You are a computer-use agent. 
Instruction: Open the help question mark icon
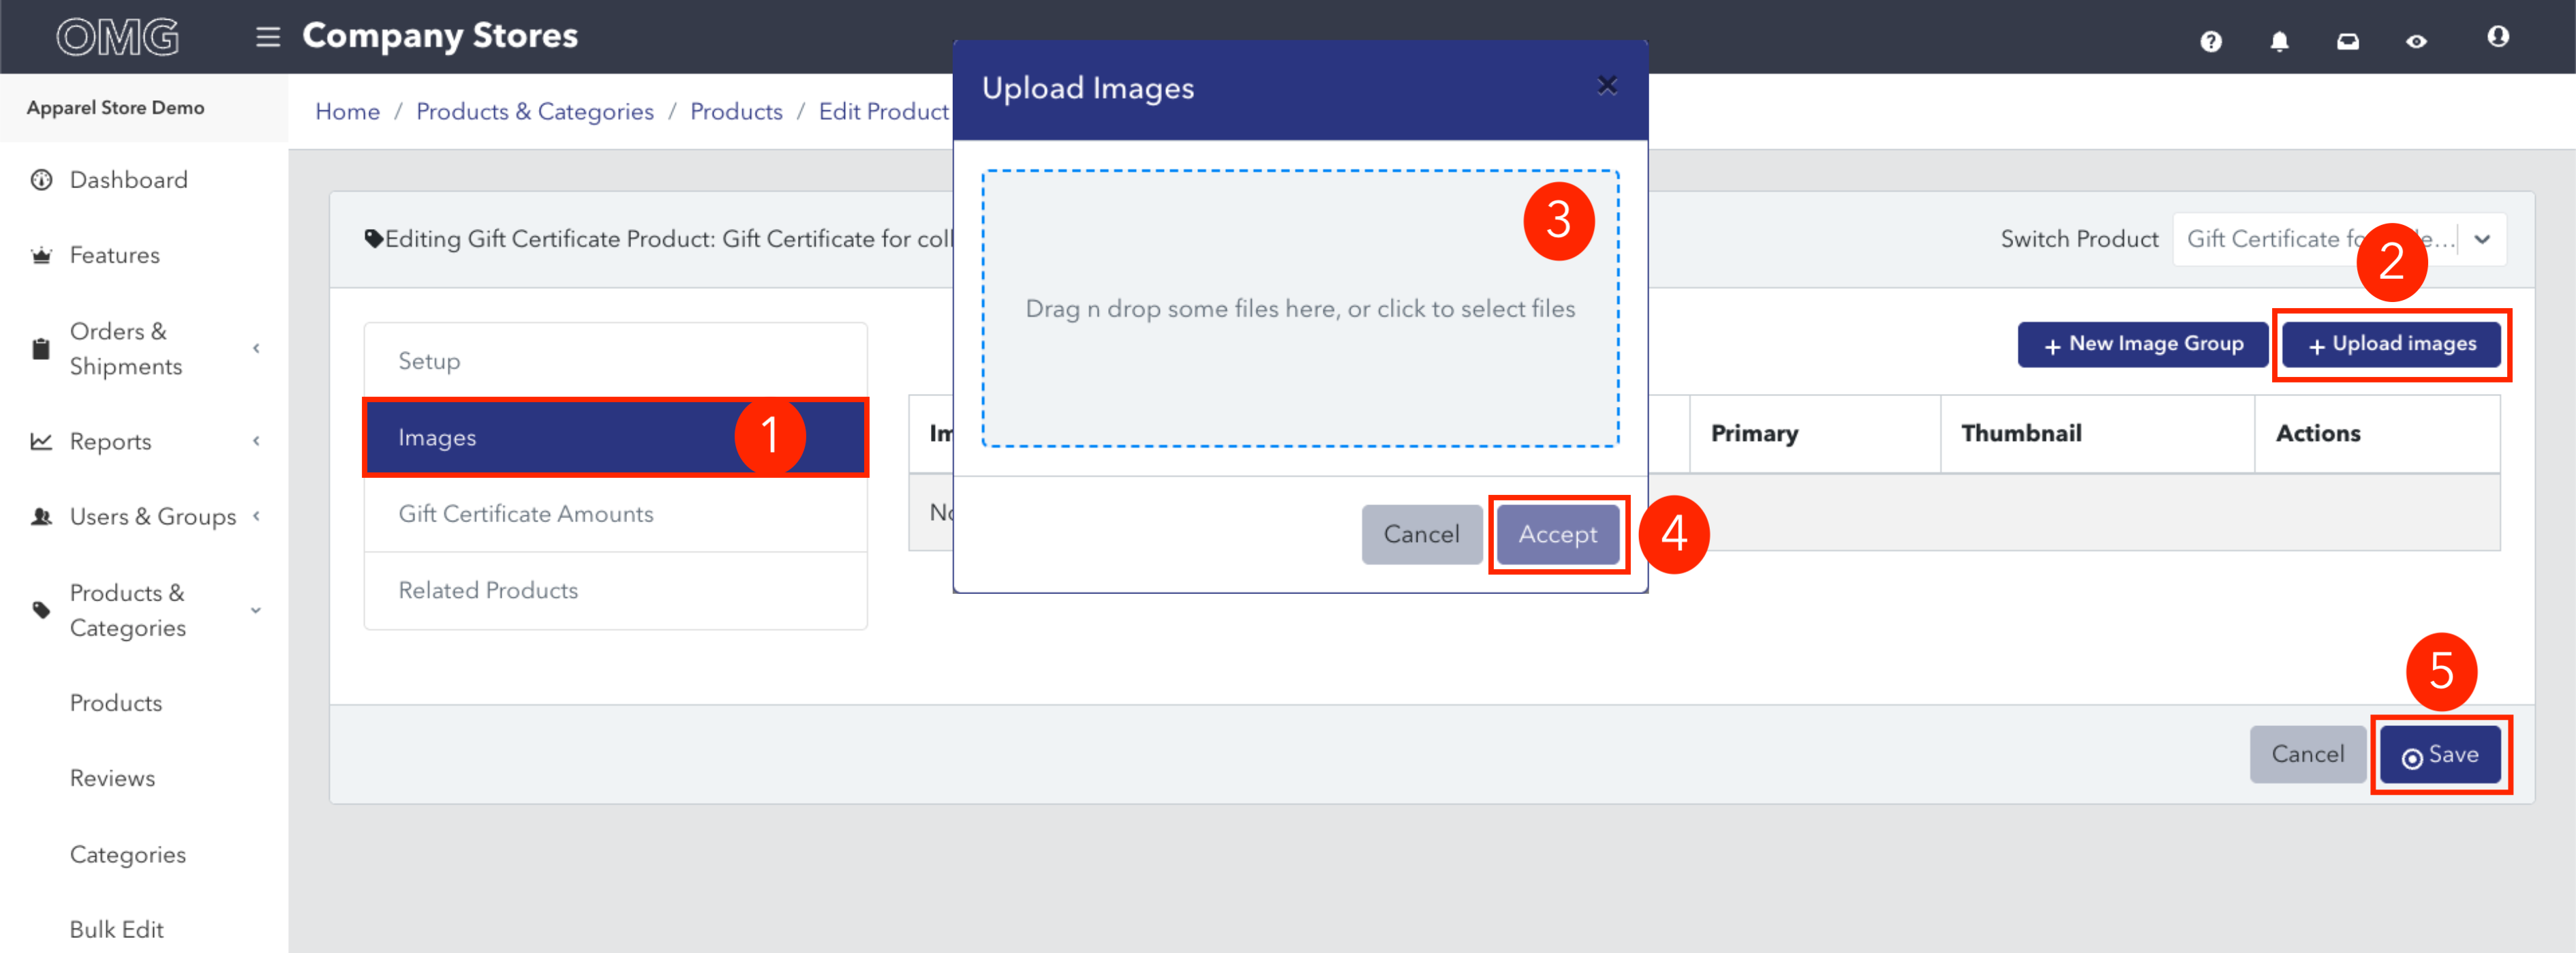(2210, 41)
